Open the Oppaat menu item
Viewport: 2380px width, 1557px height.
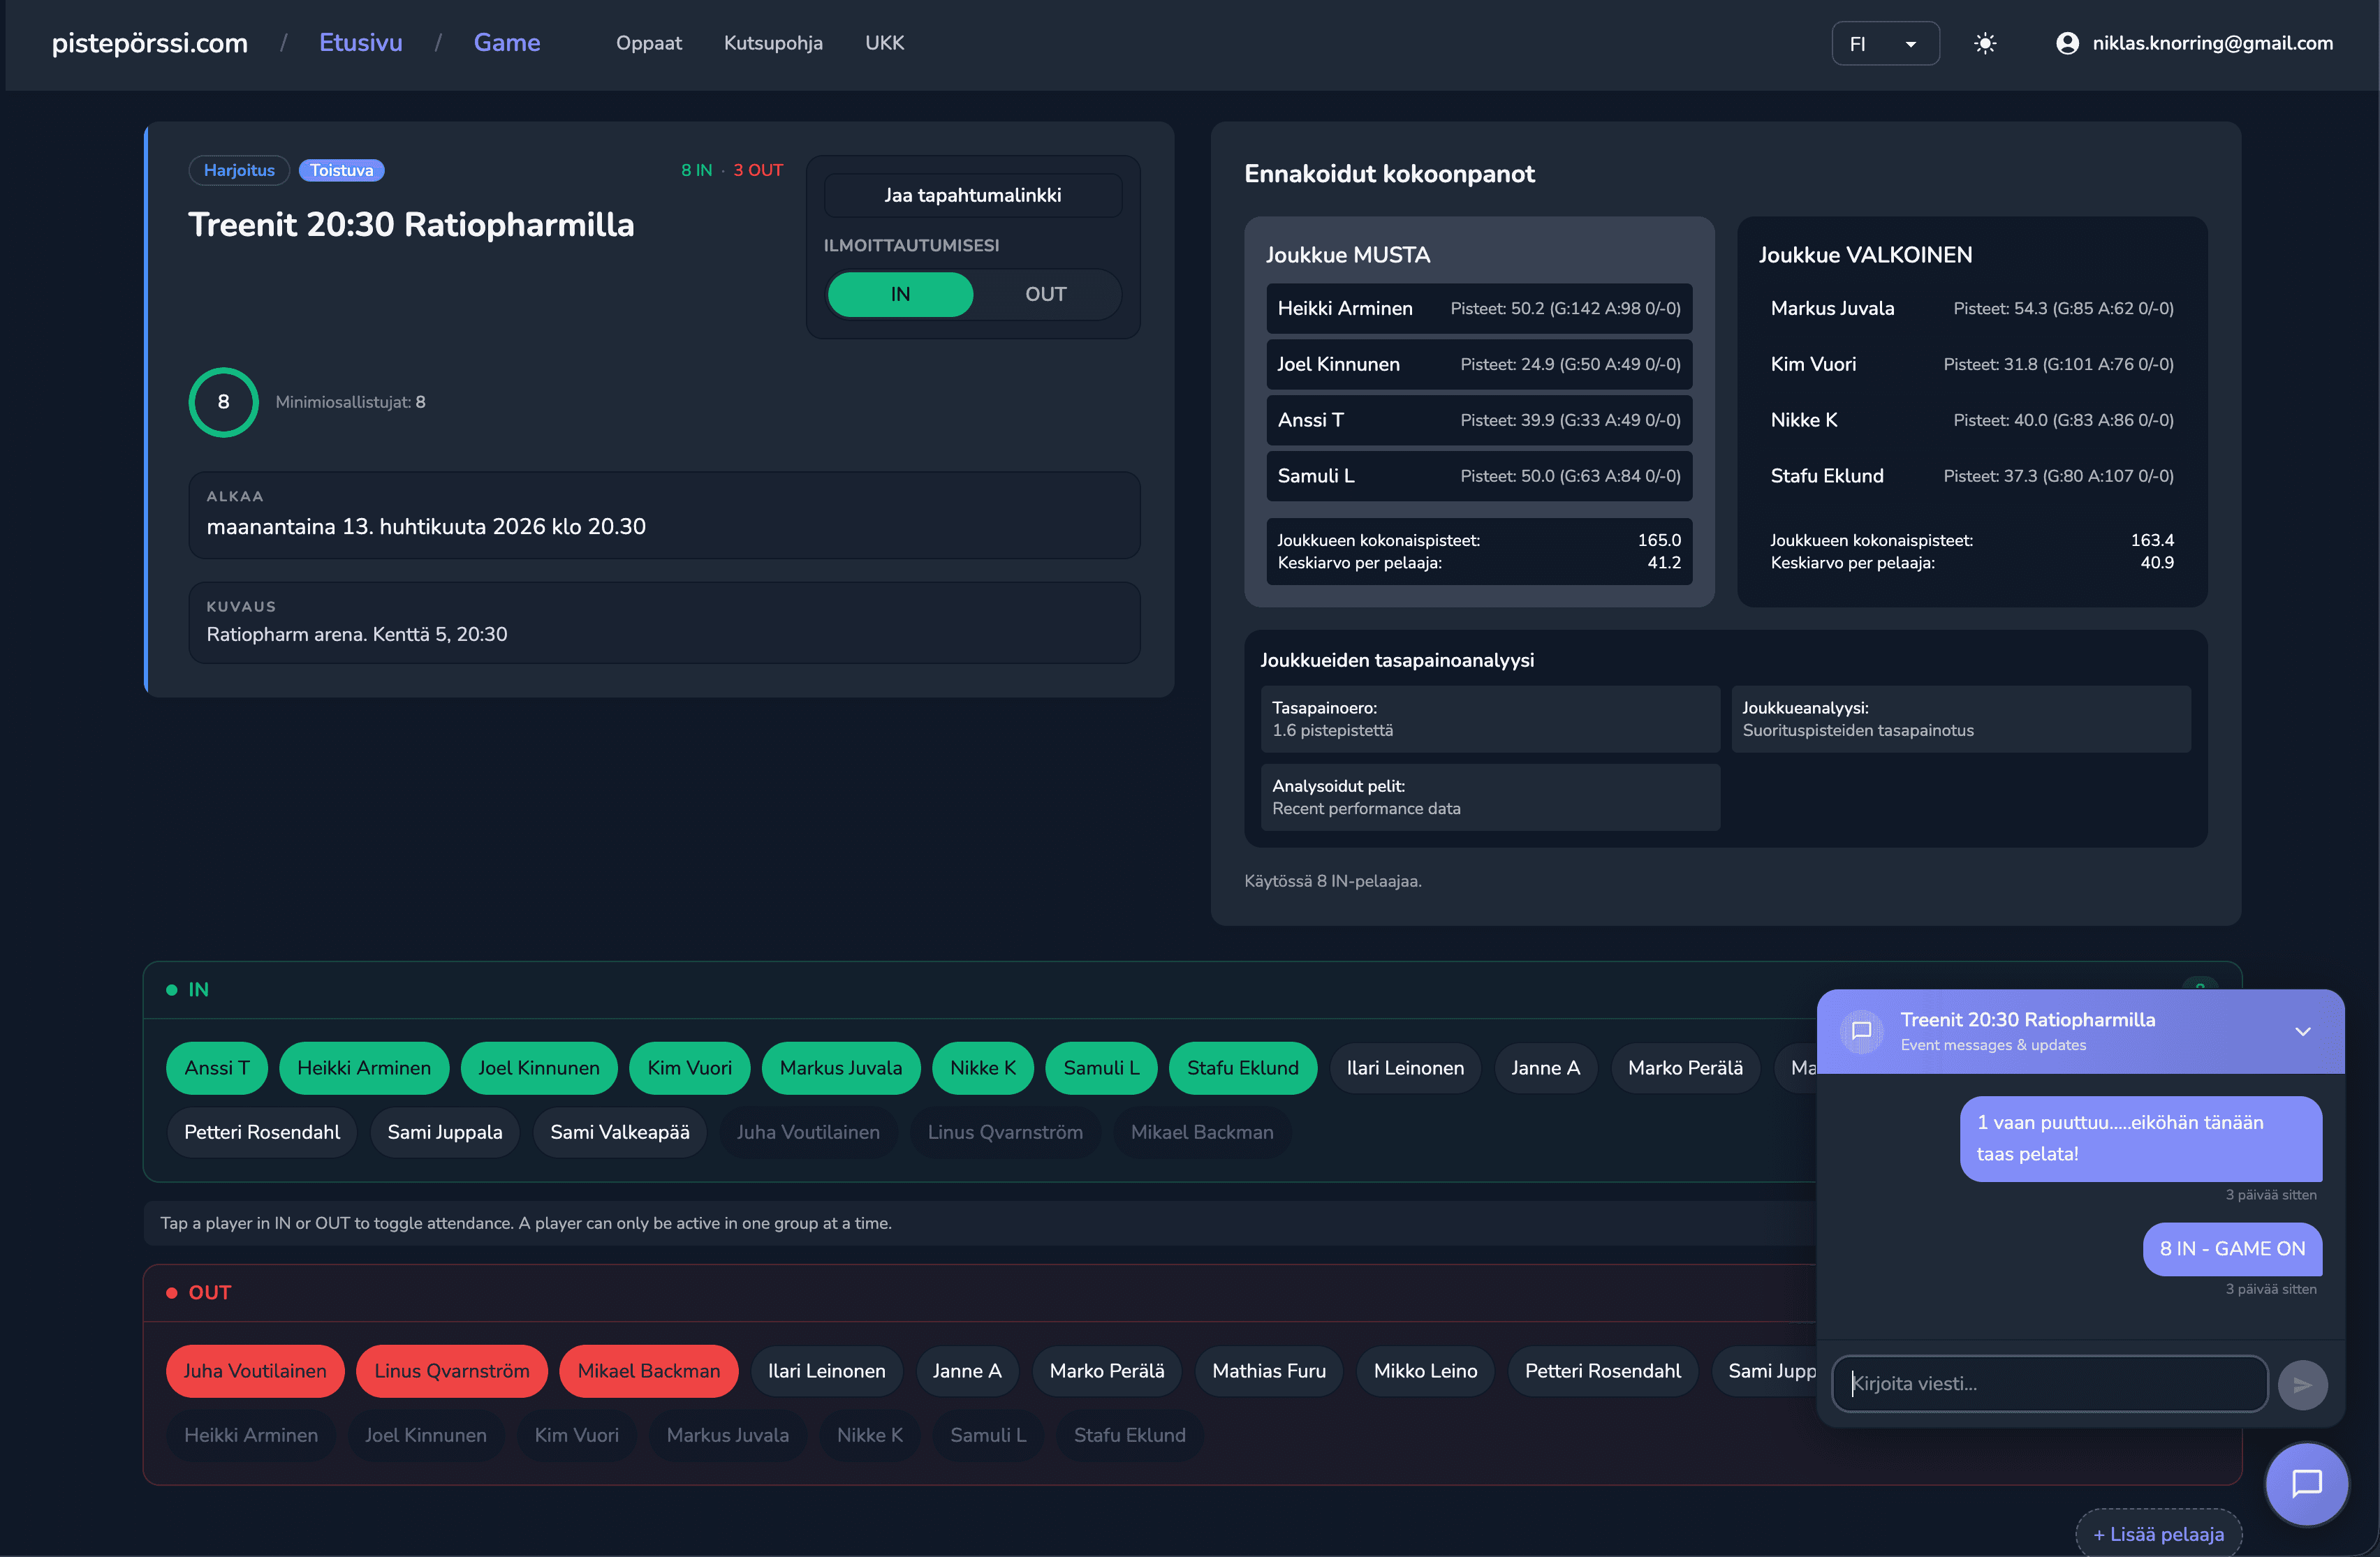pos(648,43)
